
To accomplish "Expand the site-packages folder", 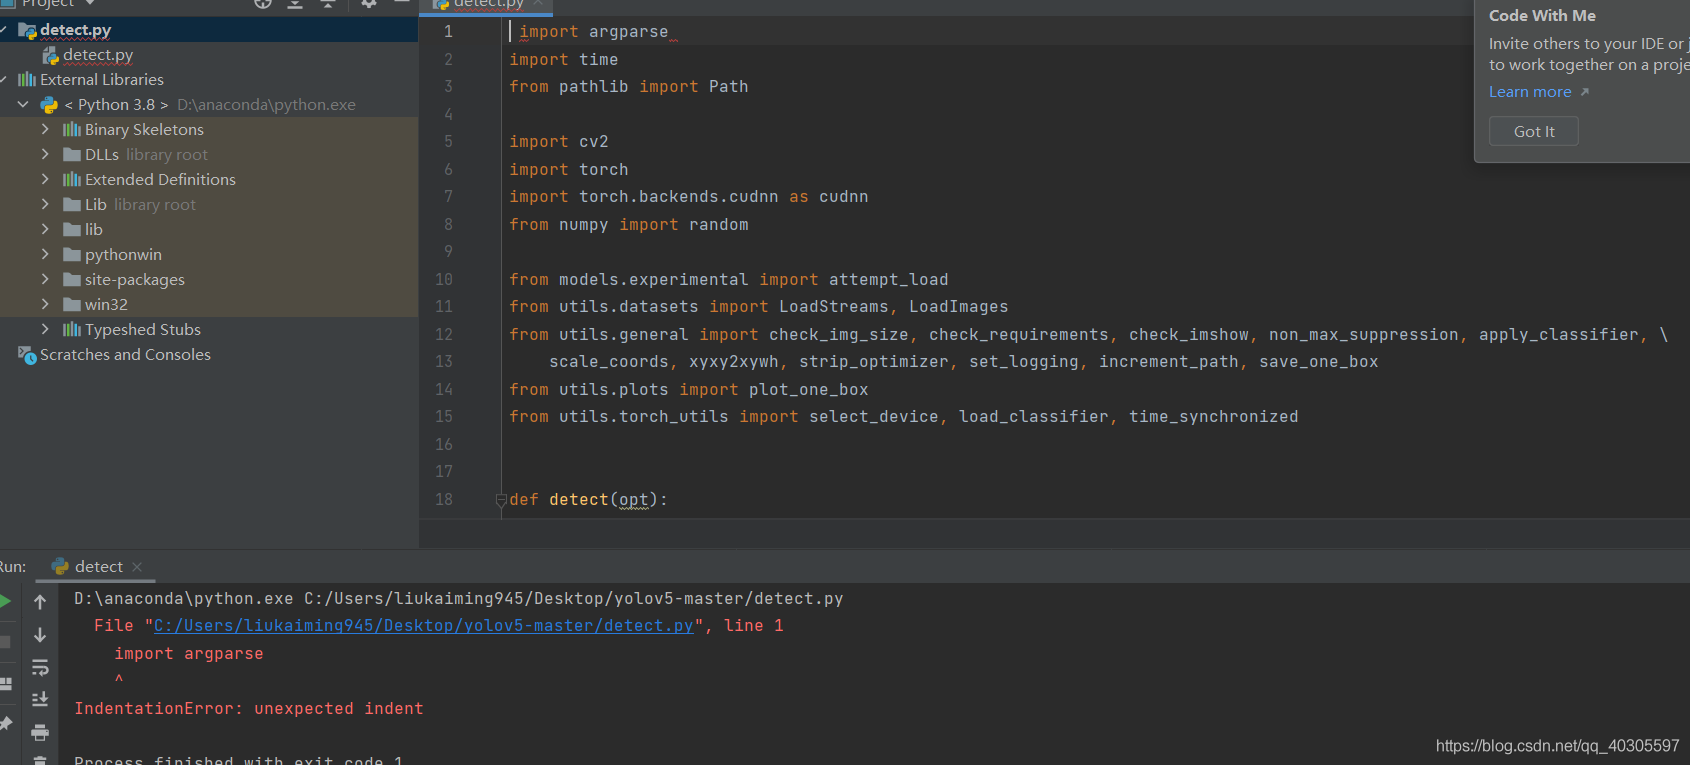I will (x=45, y=280).
